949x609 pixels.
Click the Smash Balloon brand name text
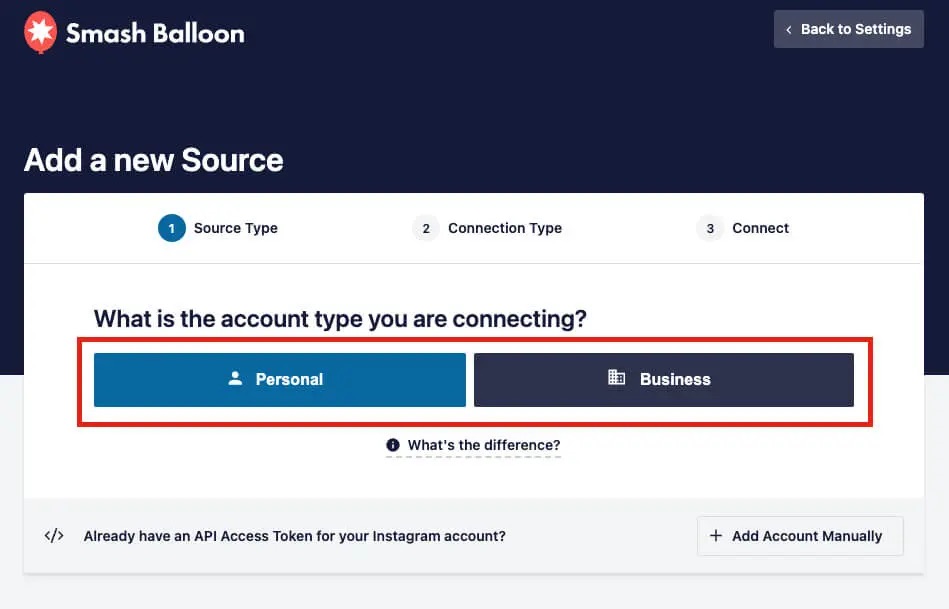(155, 33)
